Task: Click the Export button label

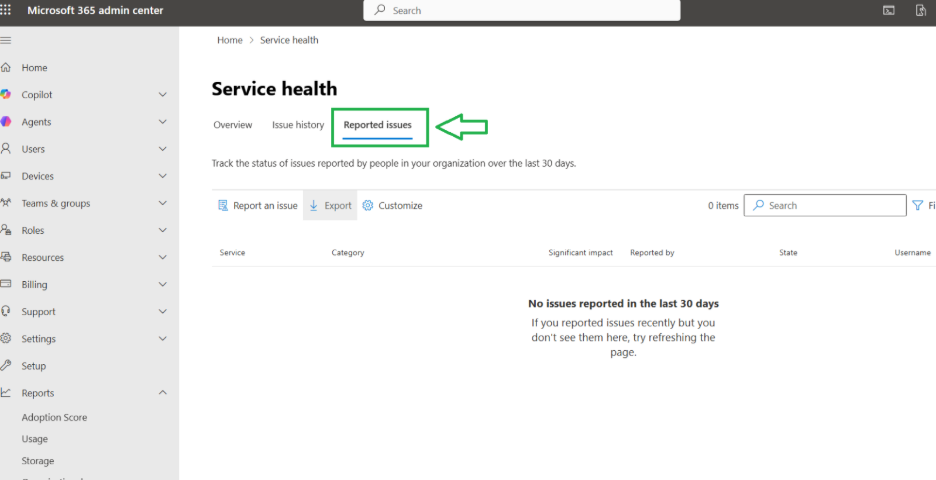Action: (x=338, y=205)
